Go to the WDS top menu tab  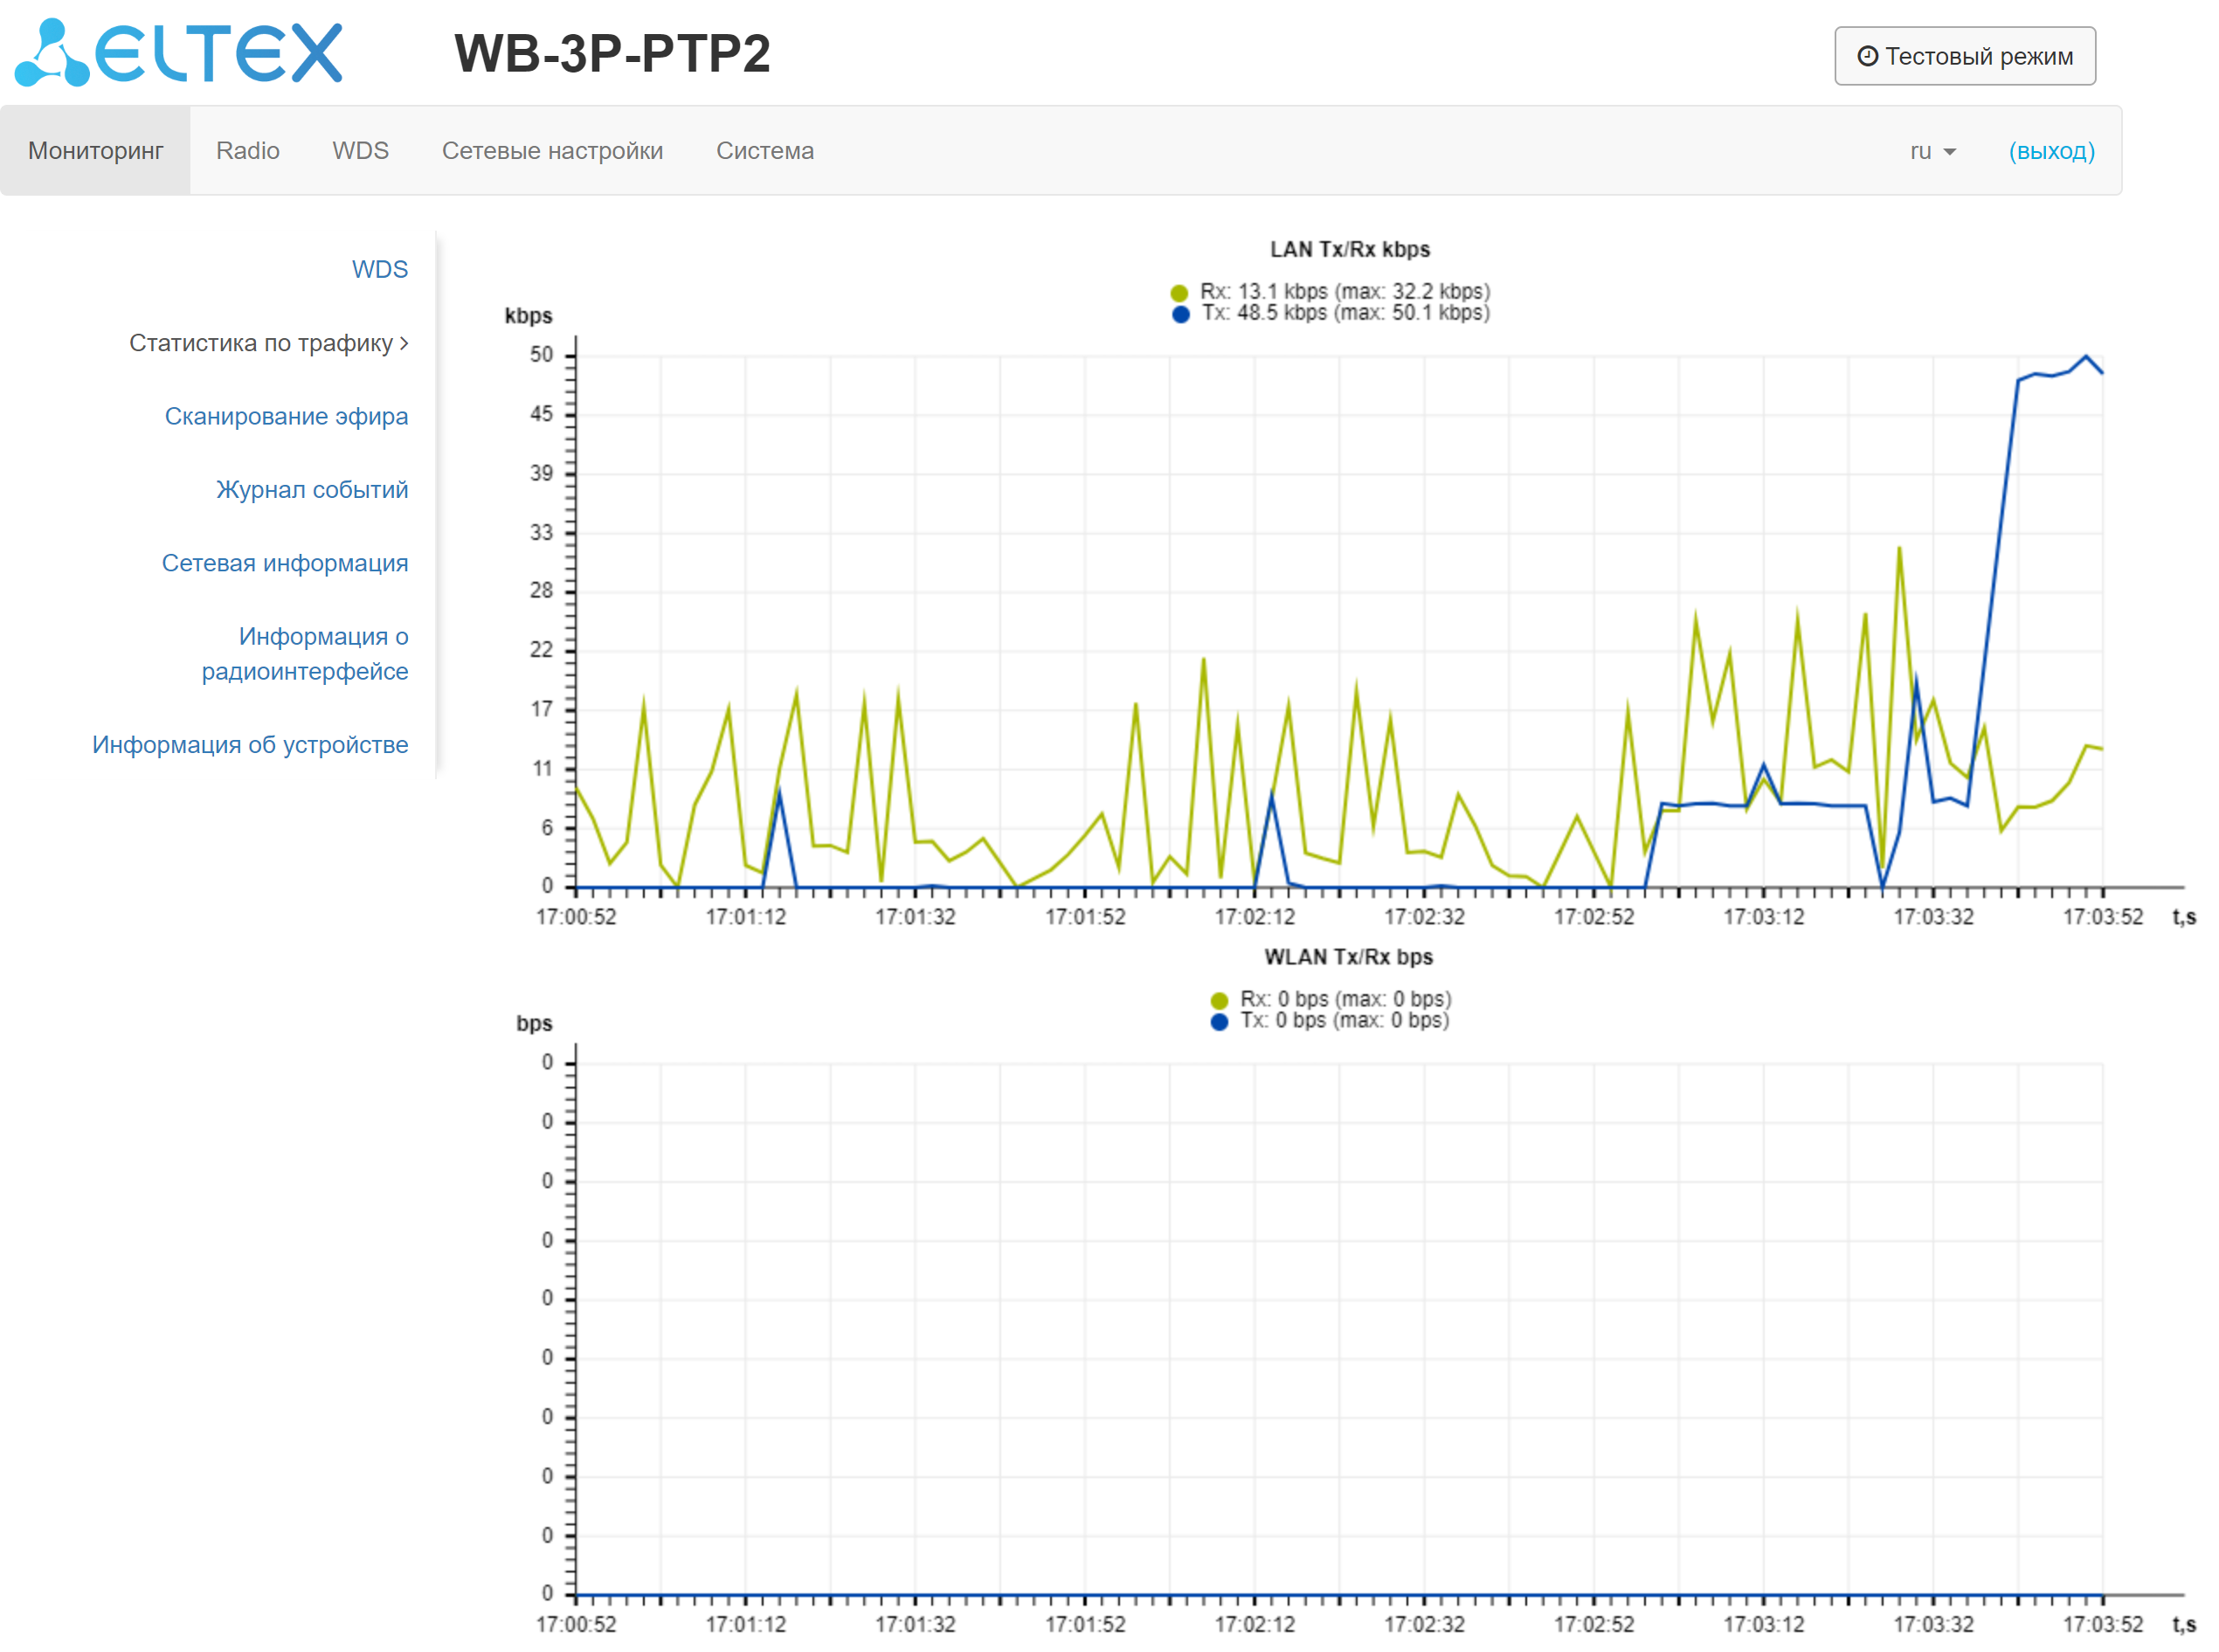pyautogui.click(x=360, y=151)
